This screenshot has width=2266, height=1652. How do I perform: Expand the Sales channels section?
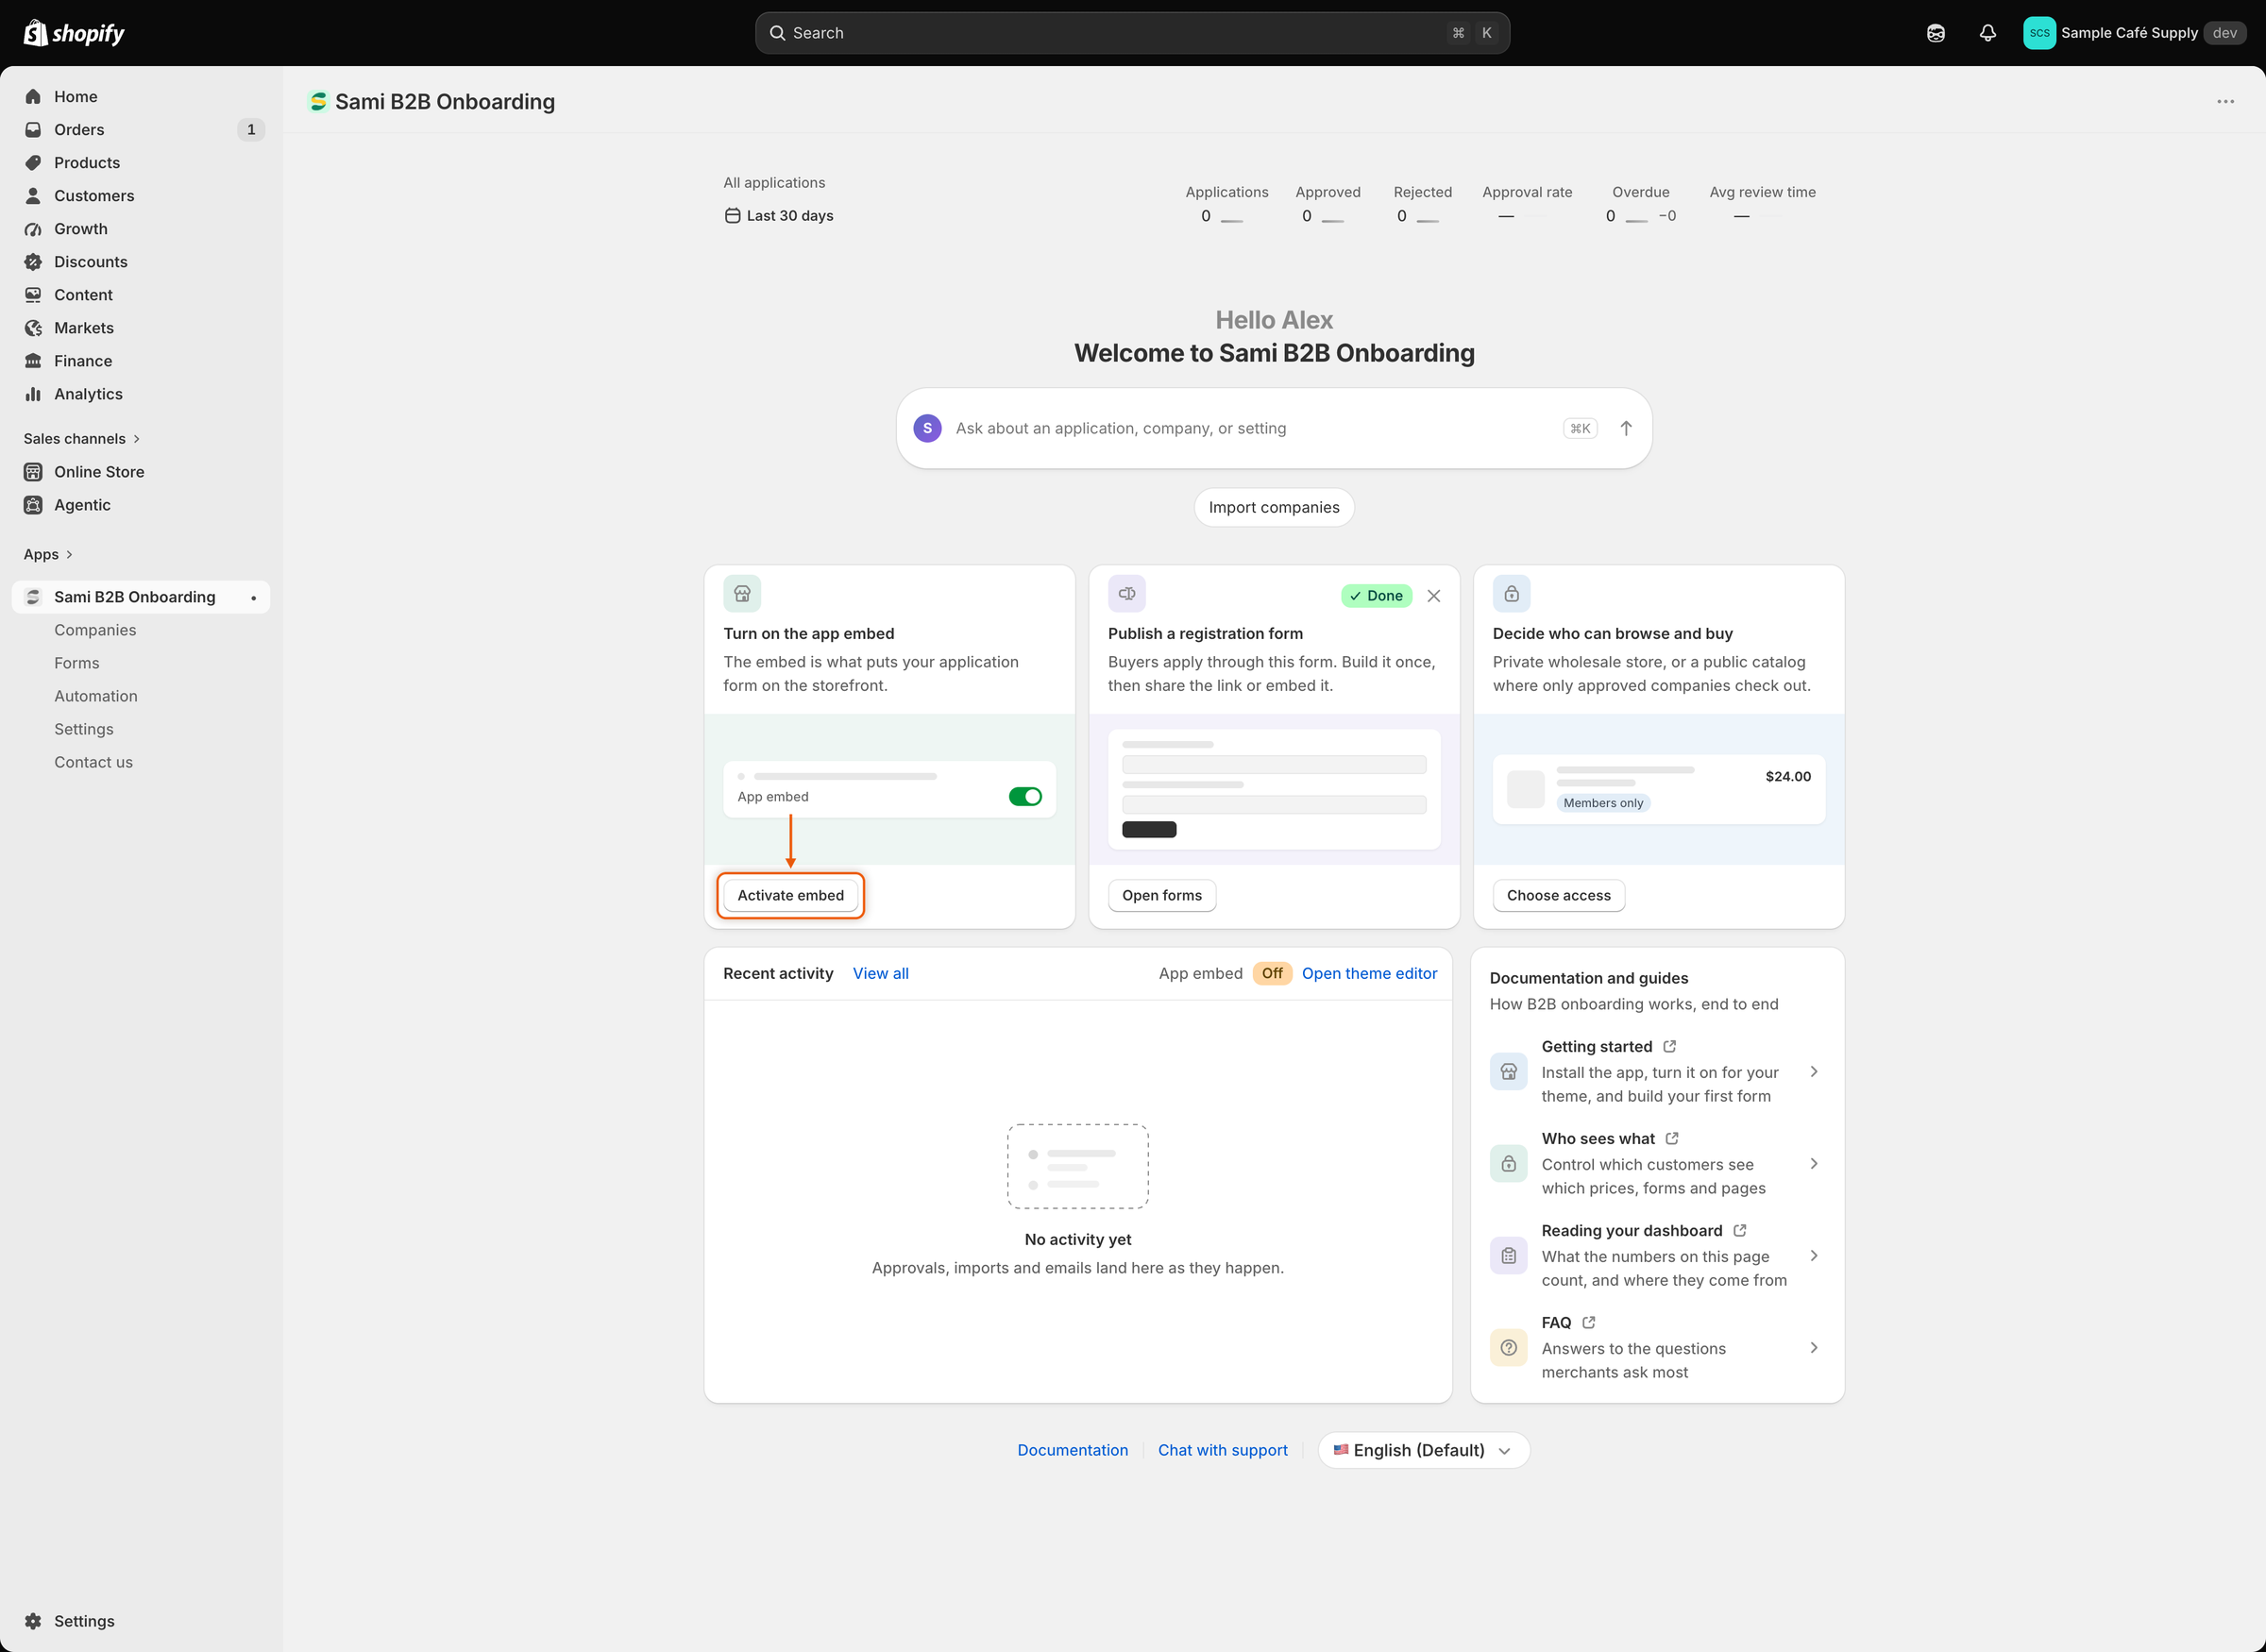82,438
